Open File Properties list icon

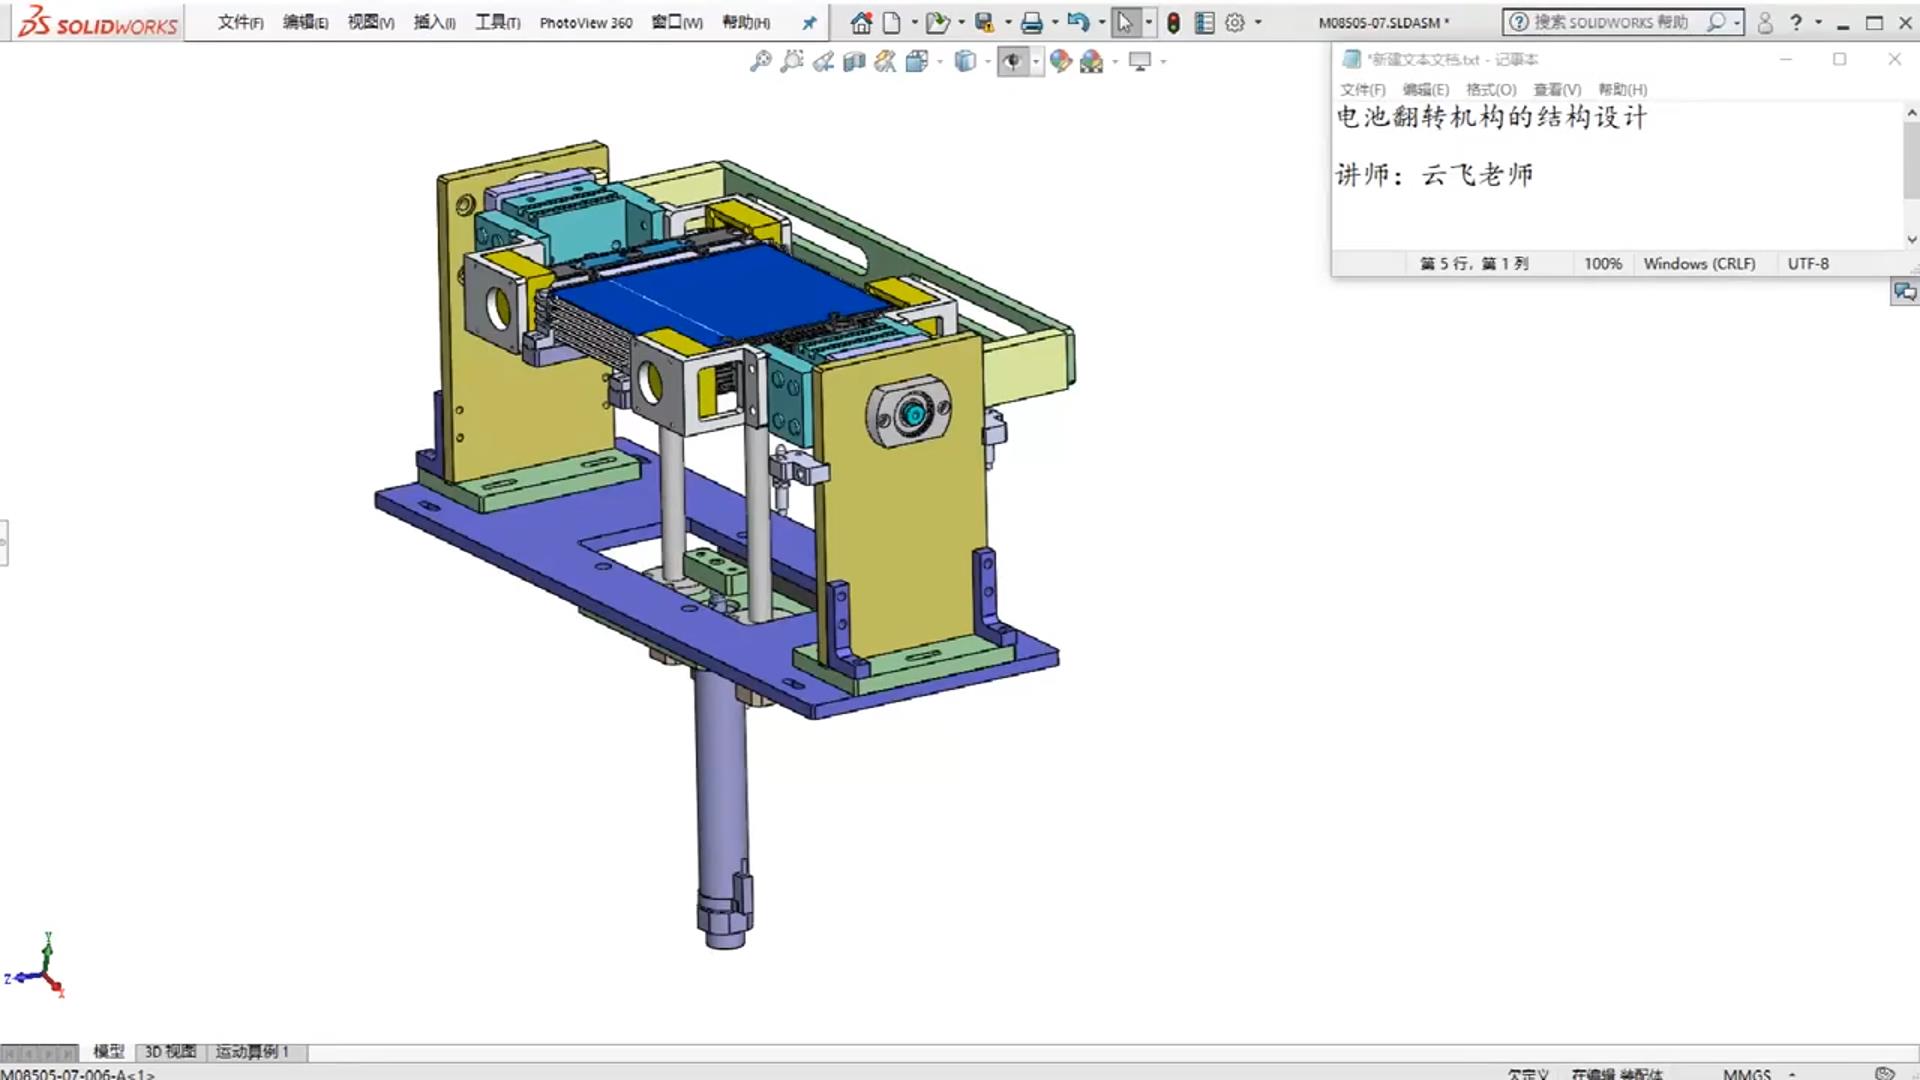(1205, 22)
